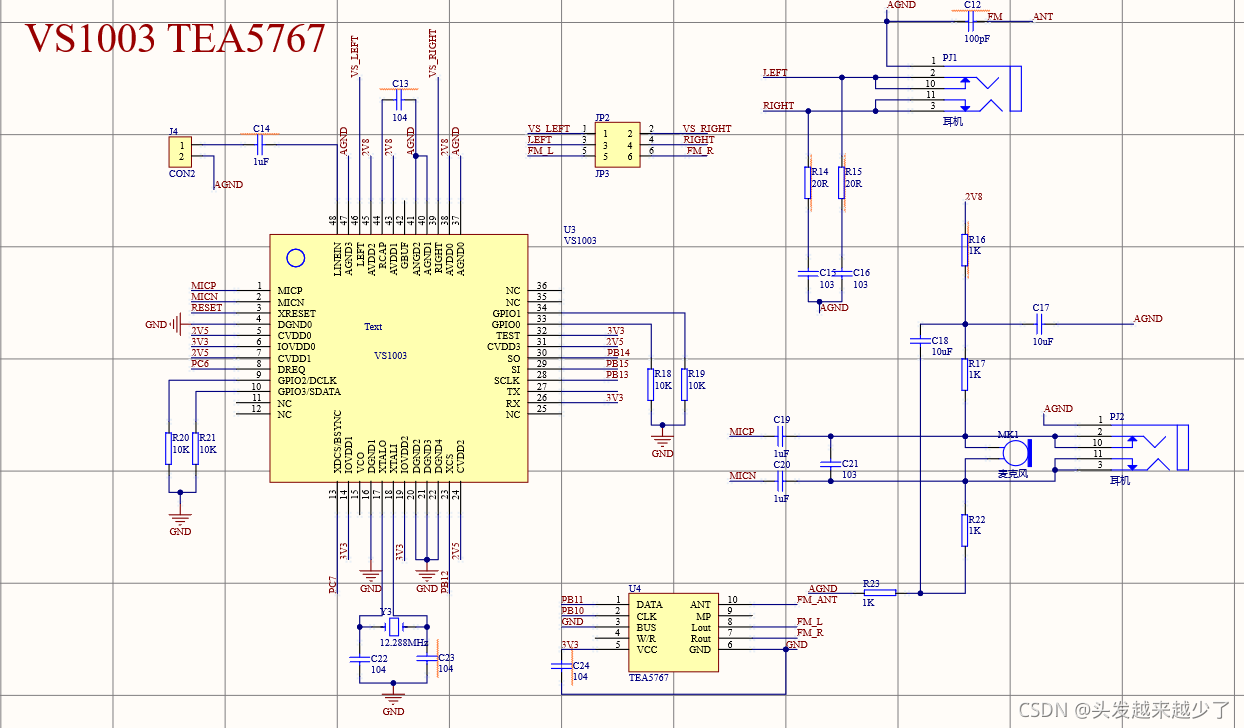Click the 'Text' placeholder inside the VS1003 chip
Image resolution: width=1244 pixels, height=728 pixels.
click(373, 327)
